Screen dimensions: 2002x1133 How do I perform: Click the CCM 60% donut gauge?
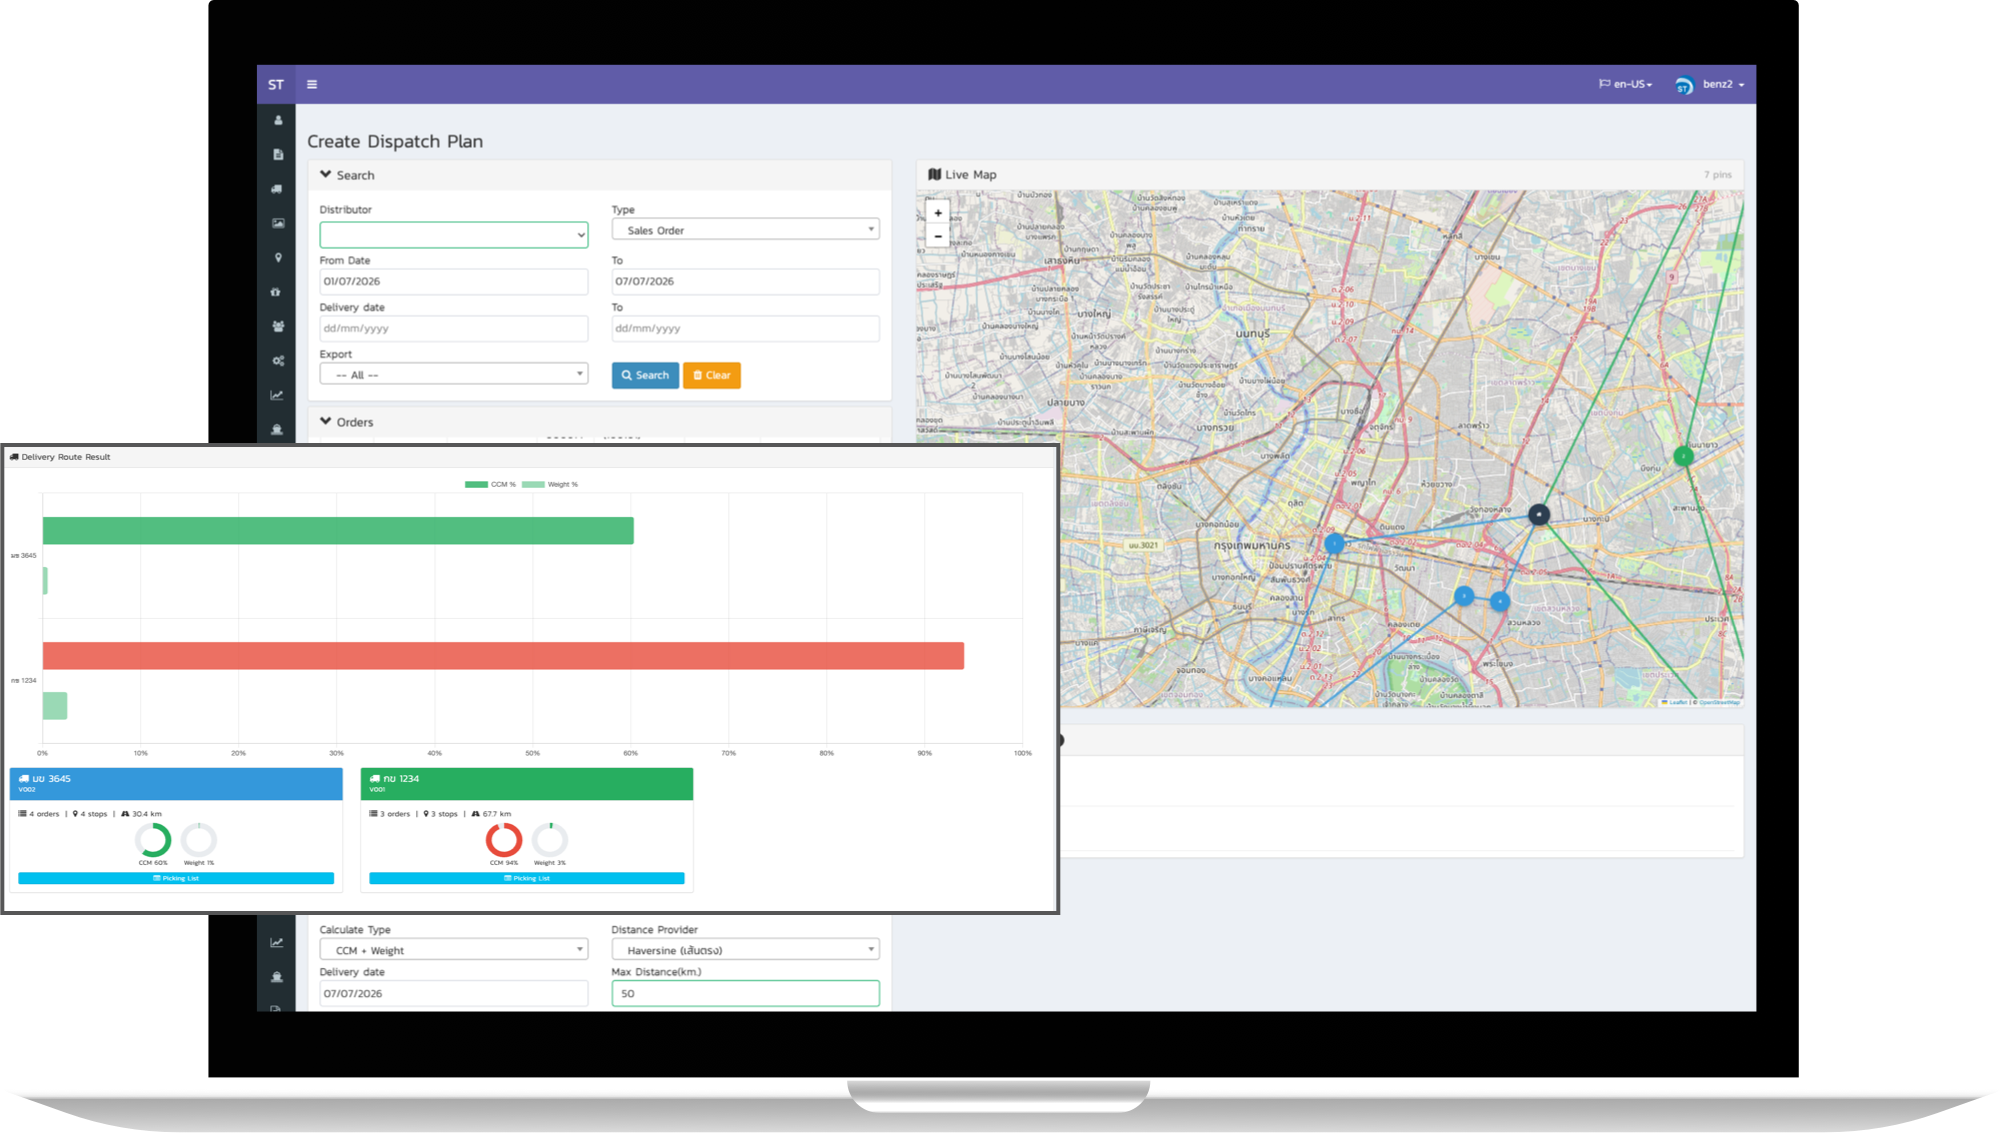pyautogui.click(x=153, y=840)
